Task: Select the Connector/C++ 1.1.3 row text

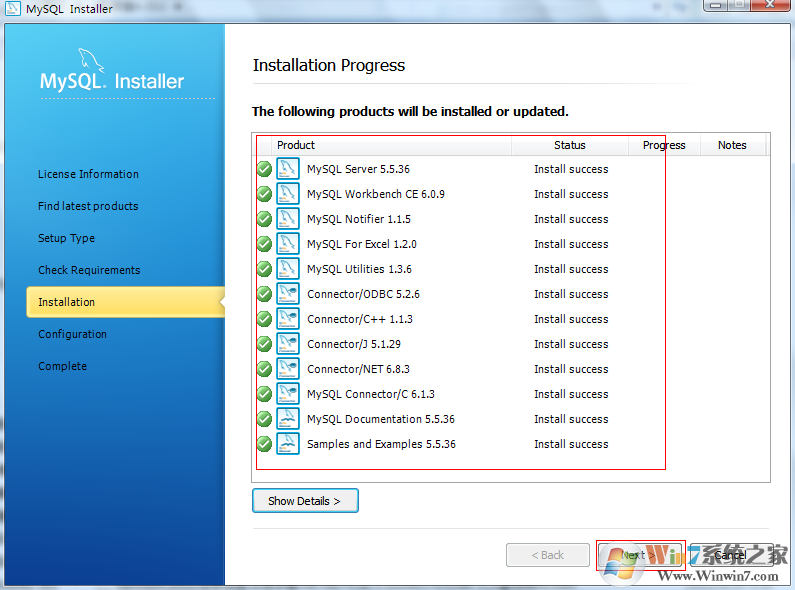Action: coord(359,319)
